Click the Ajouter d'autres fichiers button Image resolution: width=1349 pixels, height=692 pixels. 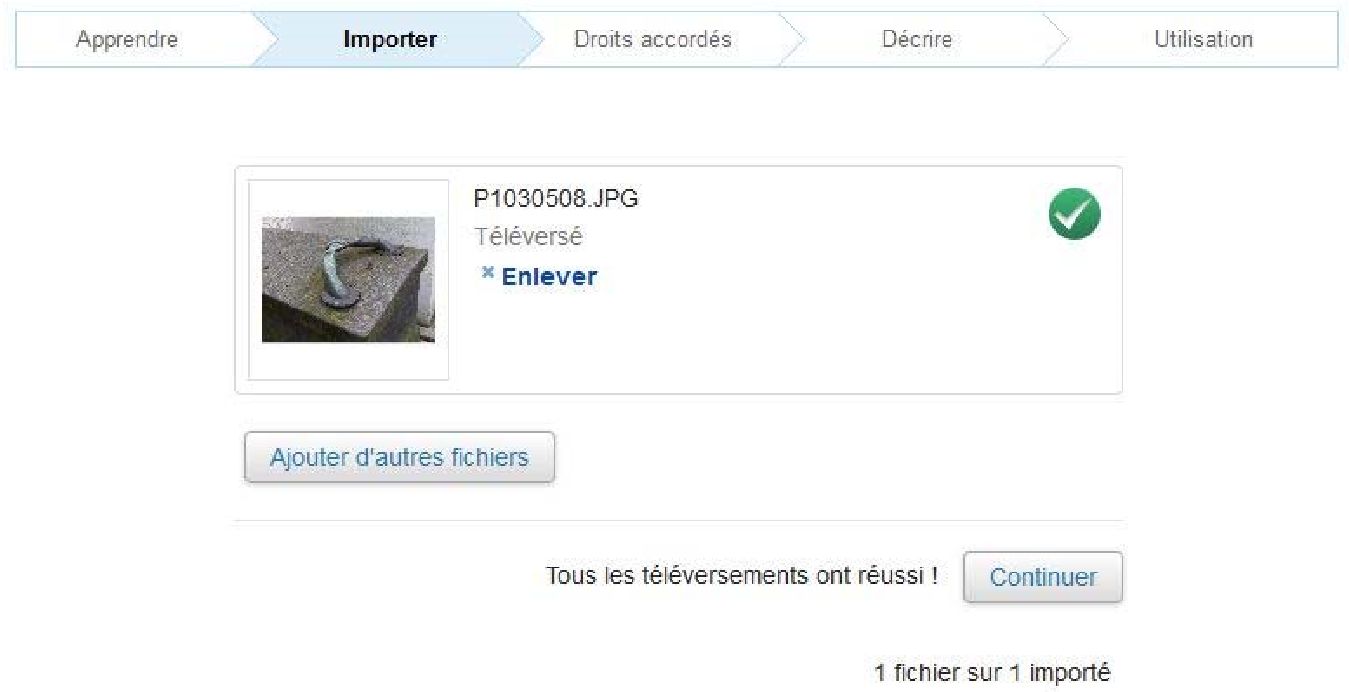[x=399, y=458]
